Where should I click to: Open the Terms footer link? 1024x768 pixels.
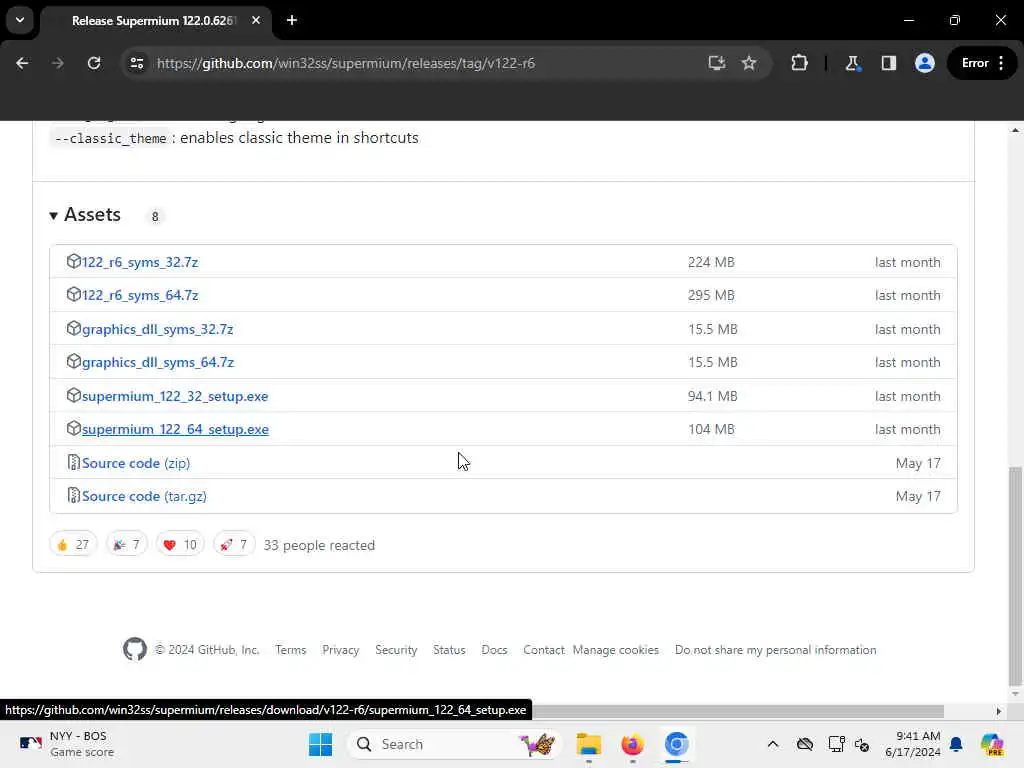[x=291, y=650]
